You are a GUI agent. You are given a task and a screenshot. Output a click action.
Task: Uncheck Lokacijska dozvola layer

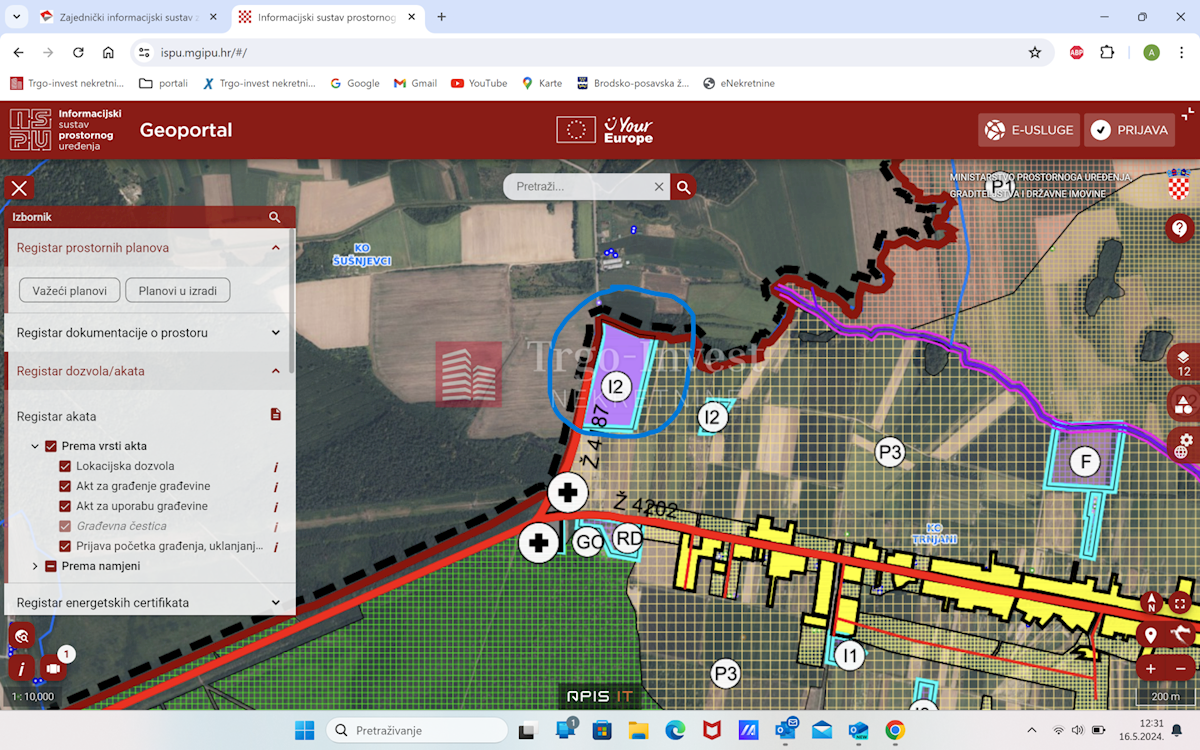(x=65, y=466)
